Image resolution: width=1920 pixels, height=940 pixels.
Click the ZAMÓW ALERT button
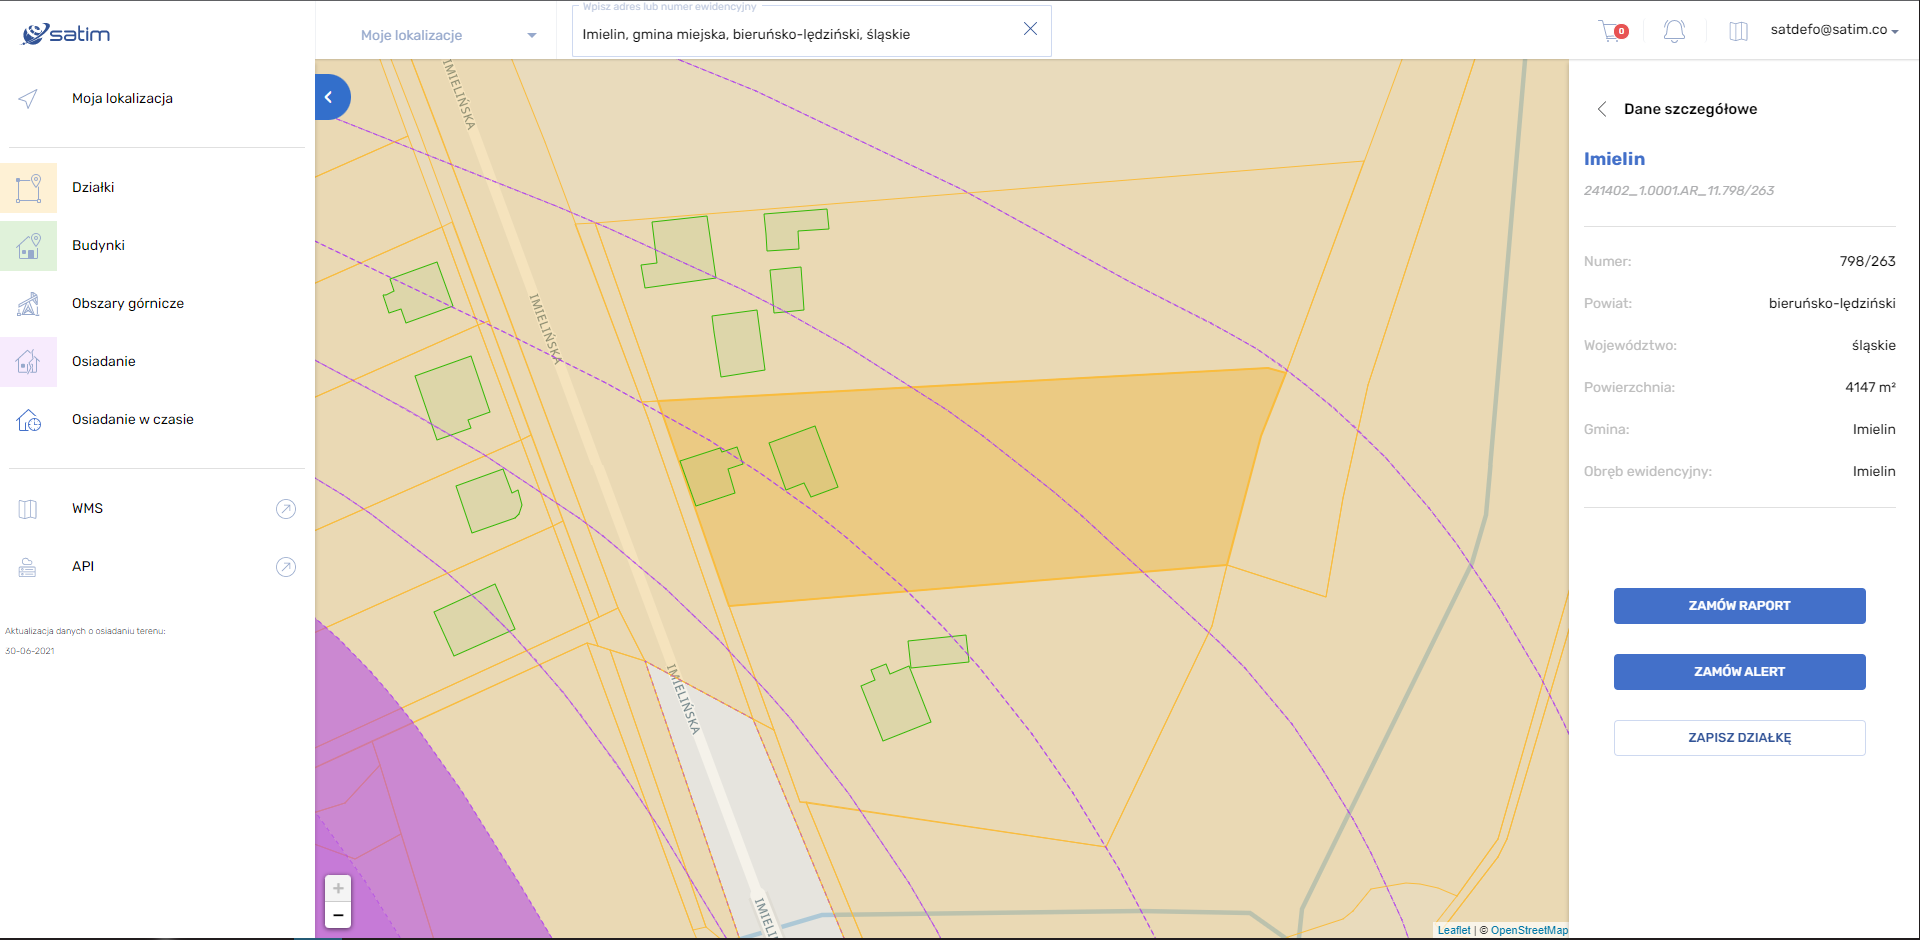tap(1739, 672)
